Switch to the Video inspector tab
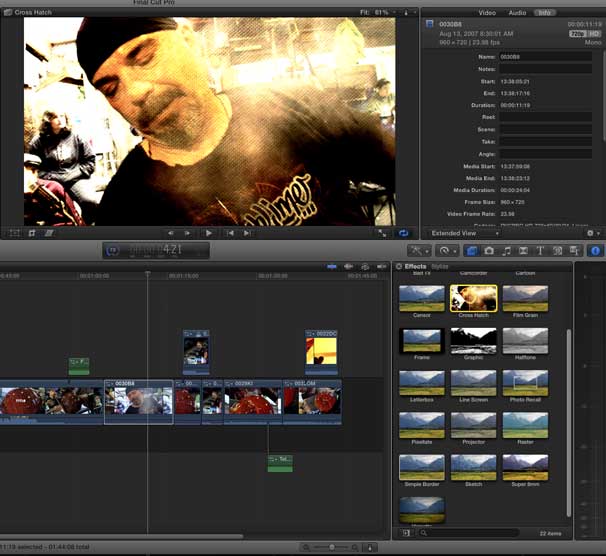The image size is (606, 556). (x=487, y=12)
